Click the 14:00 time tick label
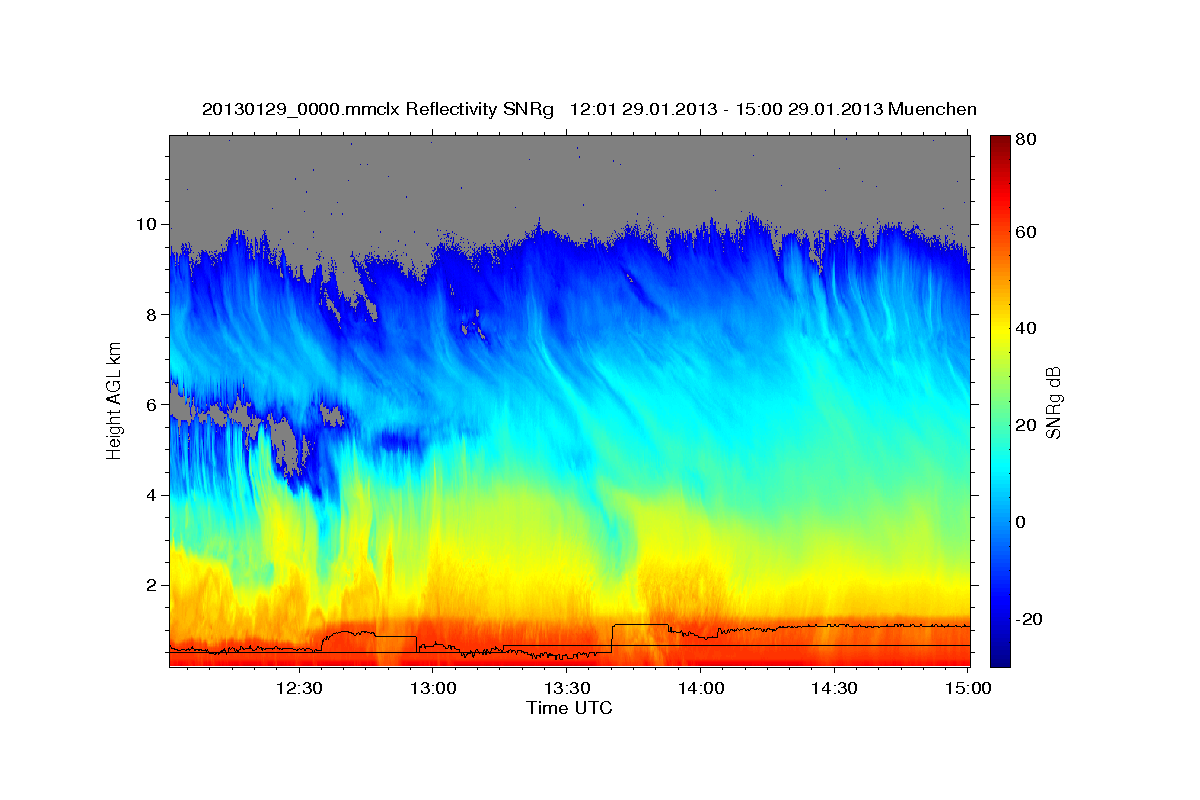The height and width of the screenshot is (800, 1200). (700, 689)
